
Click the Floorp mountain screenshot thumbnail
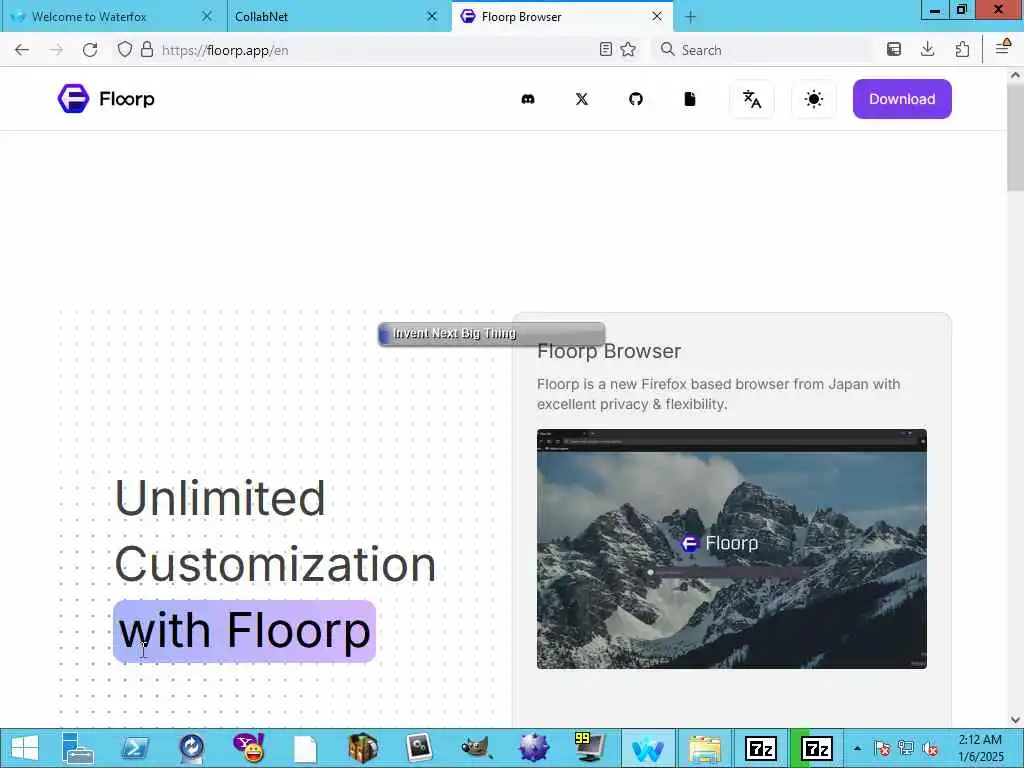(x=731, y=549)
